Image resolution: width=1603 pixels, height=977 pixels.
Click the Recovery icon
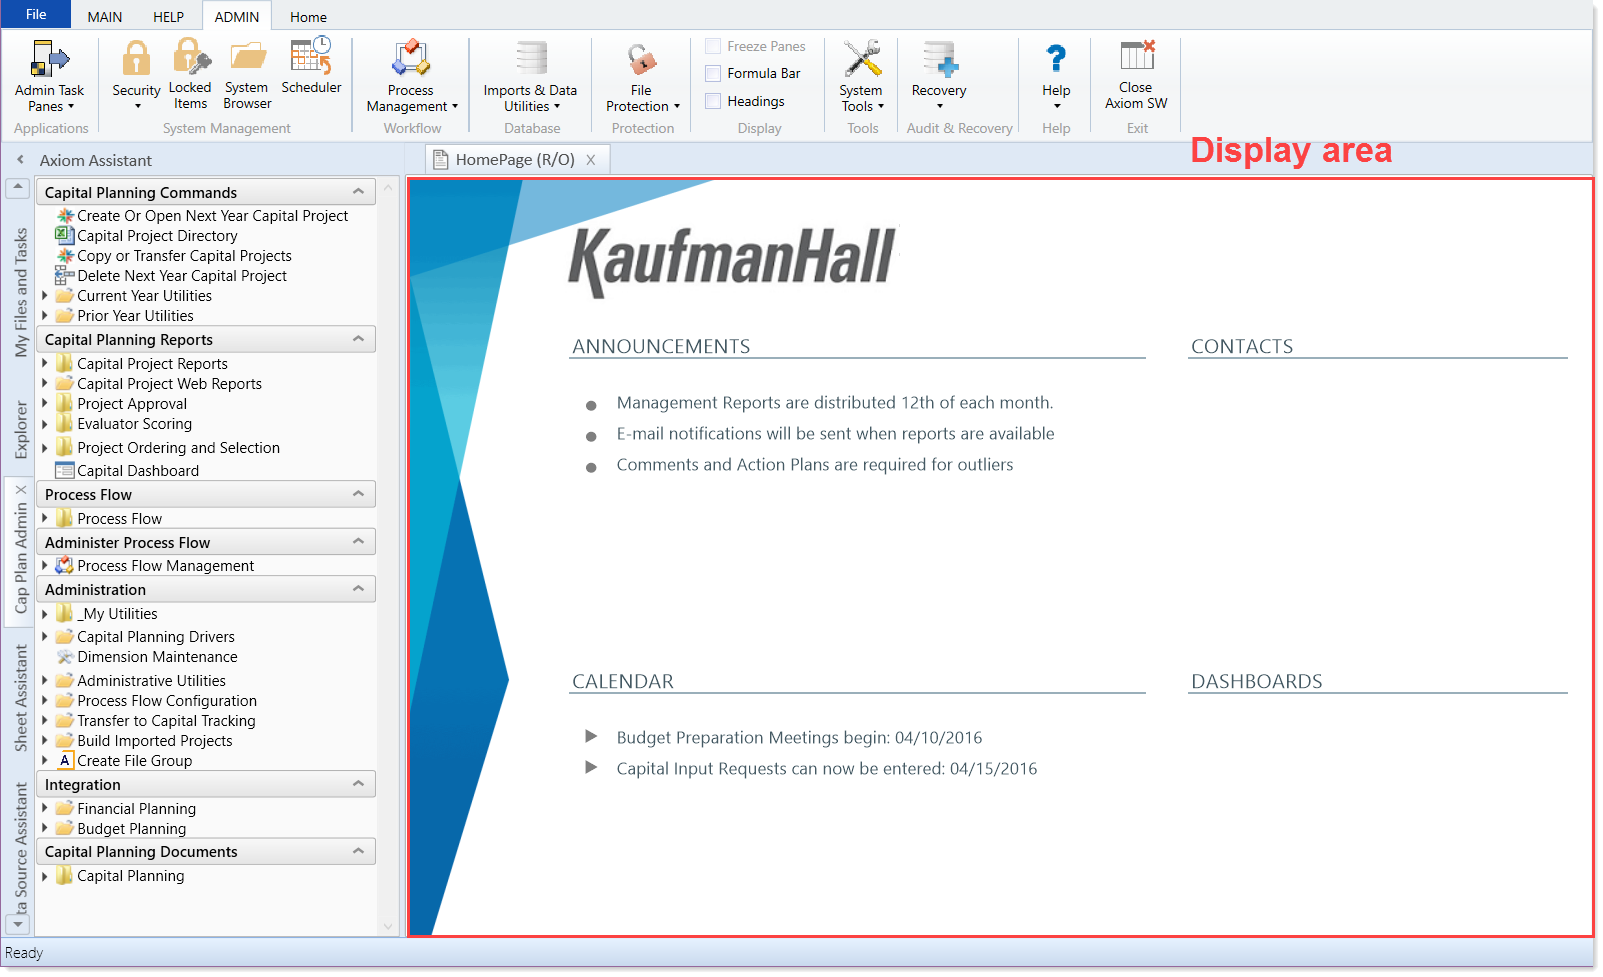pyautogui.click(x=940, y=59)
